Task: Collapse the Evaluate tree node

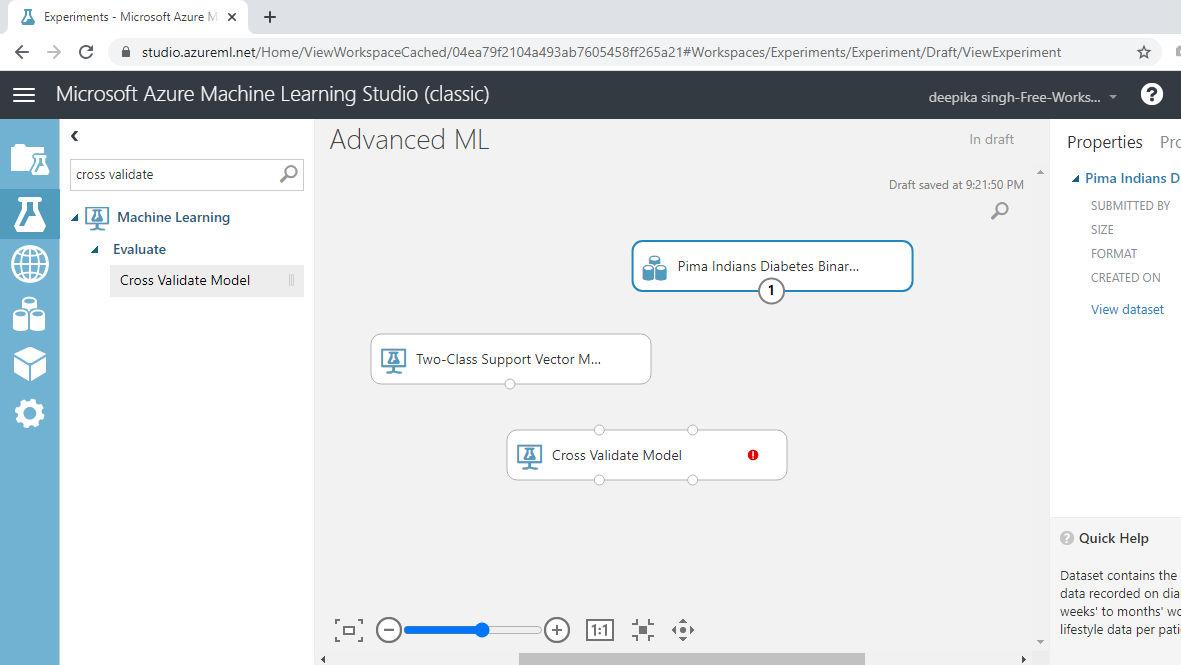Action: (95, 250)
